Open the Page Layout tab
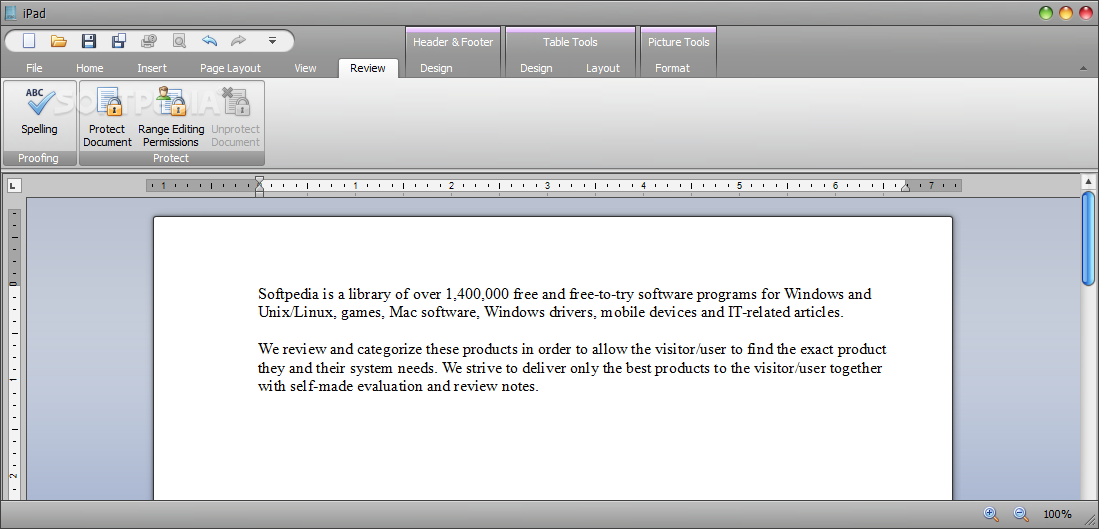Screen dimensions: 1099x529 pos(231,68)
